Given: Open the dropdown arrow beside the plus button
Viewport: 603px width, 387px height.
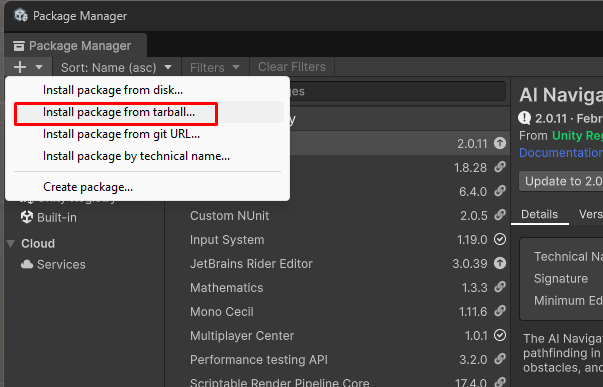Looking at the screenshot, I should point(39,67).
